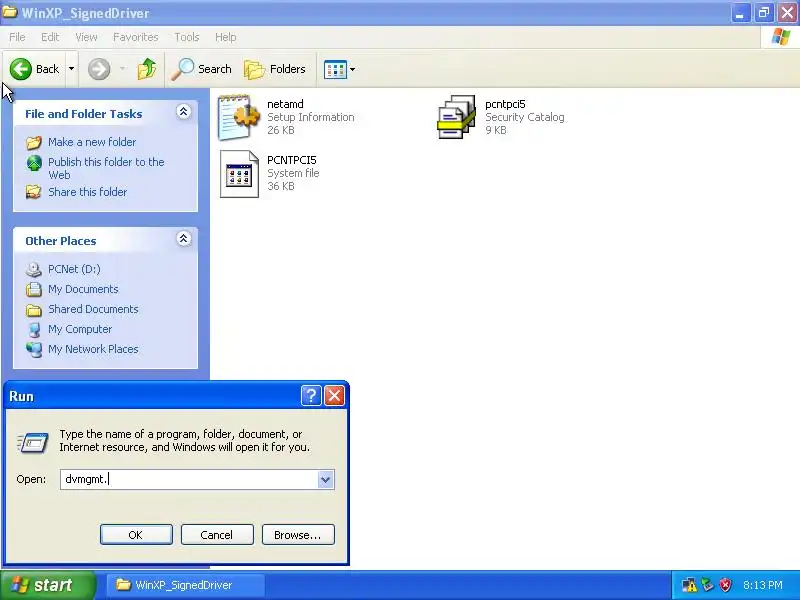Confirm Run dialog with OK
800x600 pixels.
tap(136, 535)
